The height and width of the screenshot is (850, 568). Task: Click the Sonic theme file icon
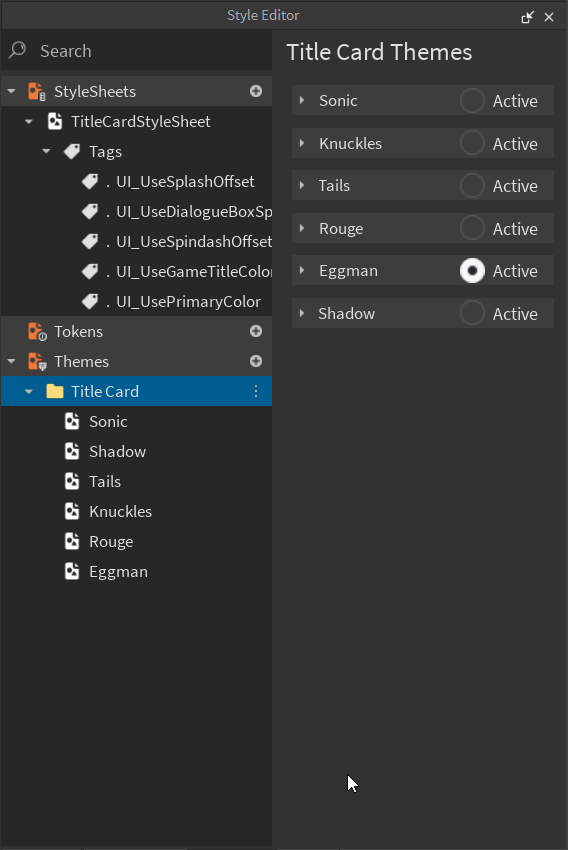point(72,421)
